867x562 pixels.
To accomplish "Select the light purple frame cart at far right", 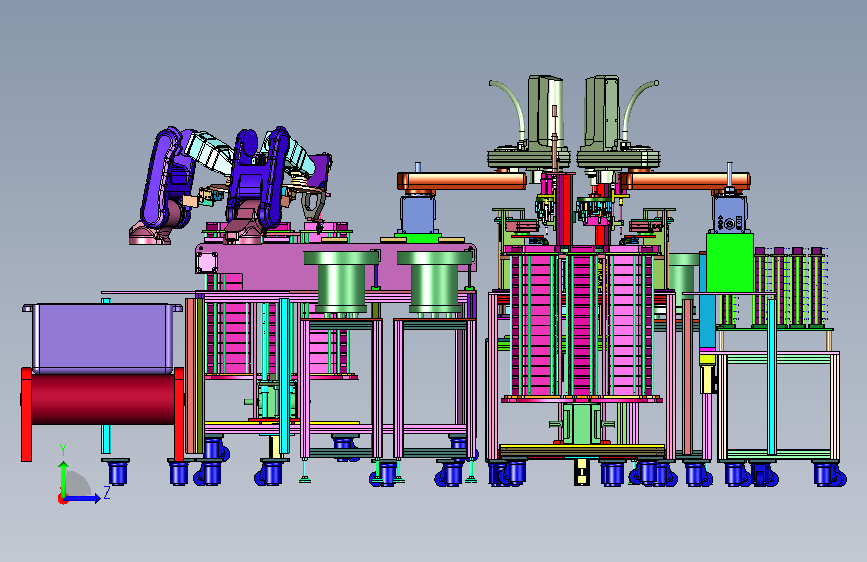I will [779, 407].
